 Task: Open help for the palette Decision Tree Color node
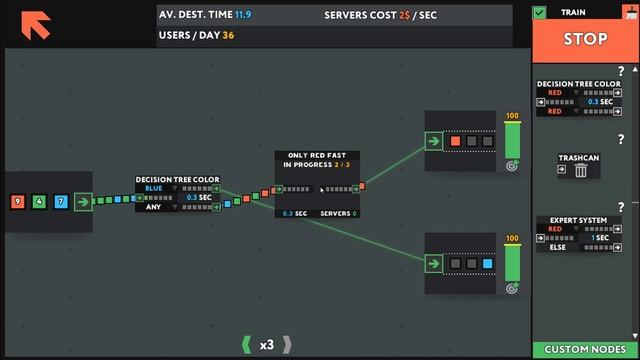point(621,71)
